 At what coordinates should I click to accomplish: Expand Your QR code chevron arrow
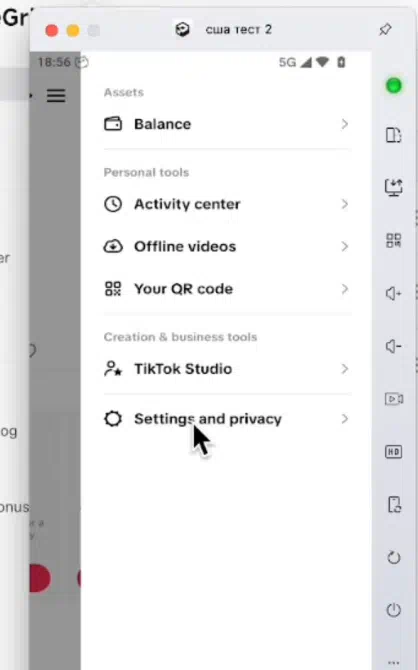[x=344, y=289]
